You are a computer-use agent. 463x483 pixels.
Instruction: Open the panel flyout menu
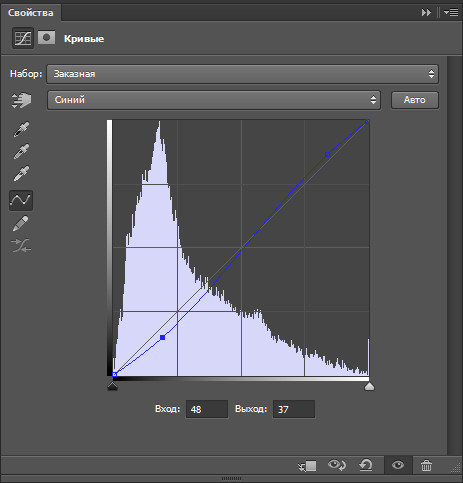point(451,13)
